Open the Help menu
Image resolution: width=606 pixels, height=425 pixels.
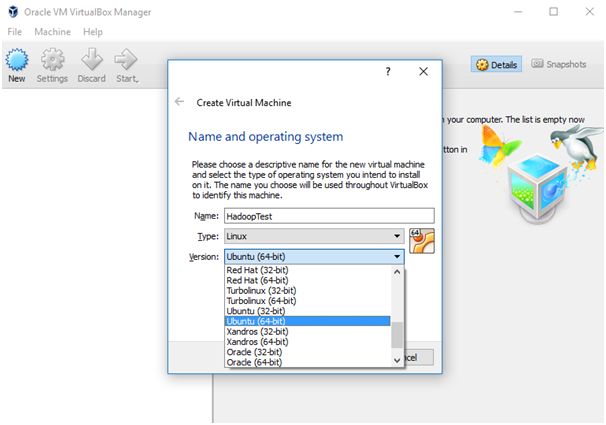tap(93, 32)
